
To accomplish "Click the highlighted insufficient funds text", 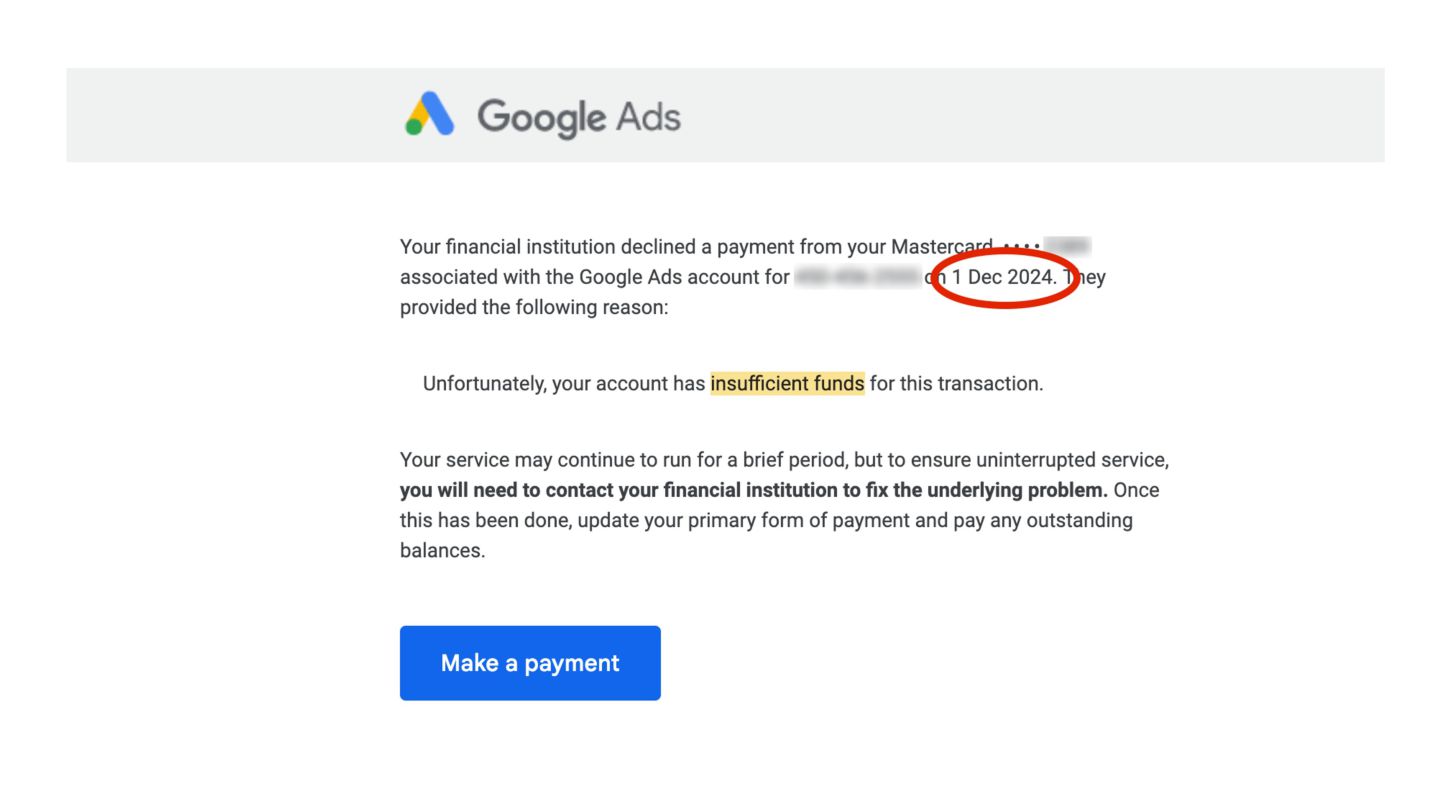I will (x=787, y=383).
